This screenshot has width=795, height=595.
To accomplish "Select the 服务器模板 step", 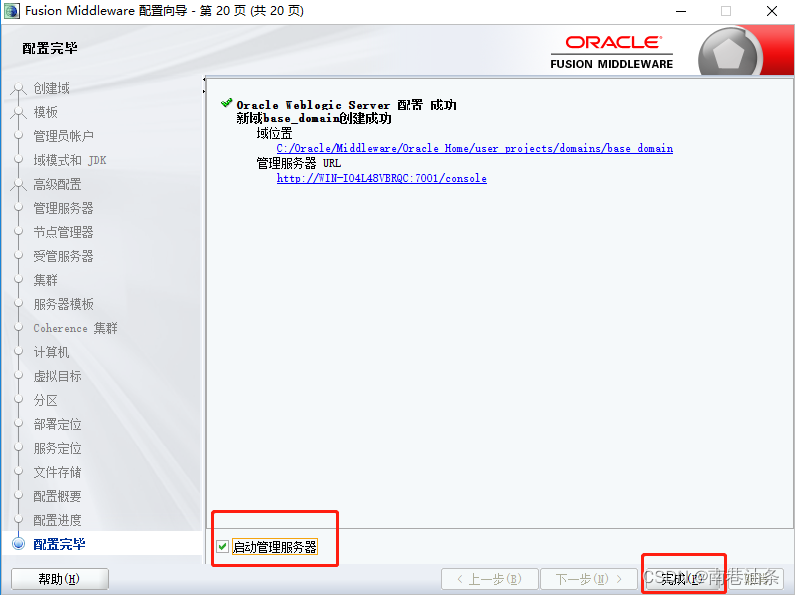I will 63,304.
